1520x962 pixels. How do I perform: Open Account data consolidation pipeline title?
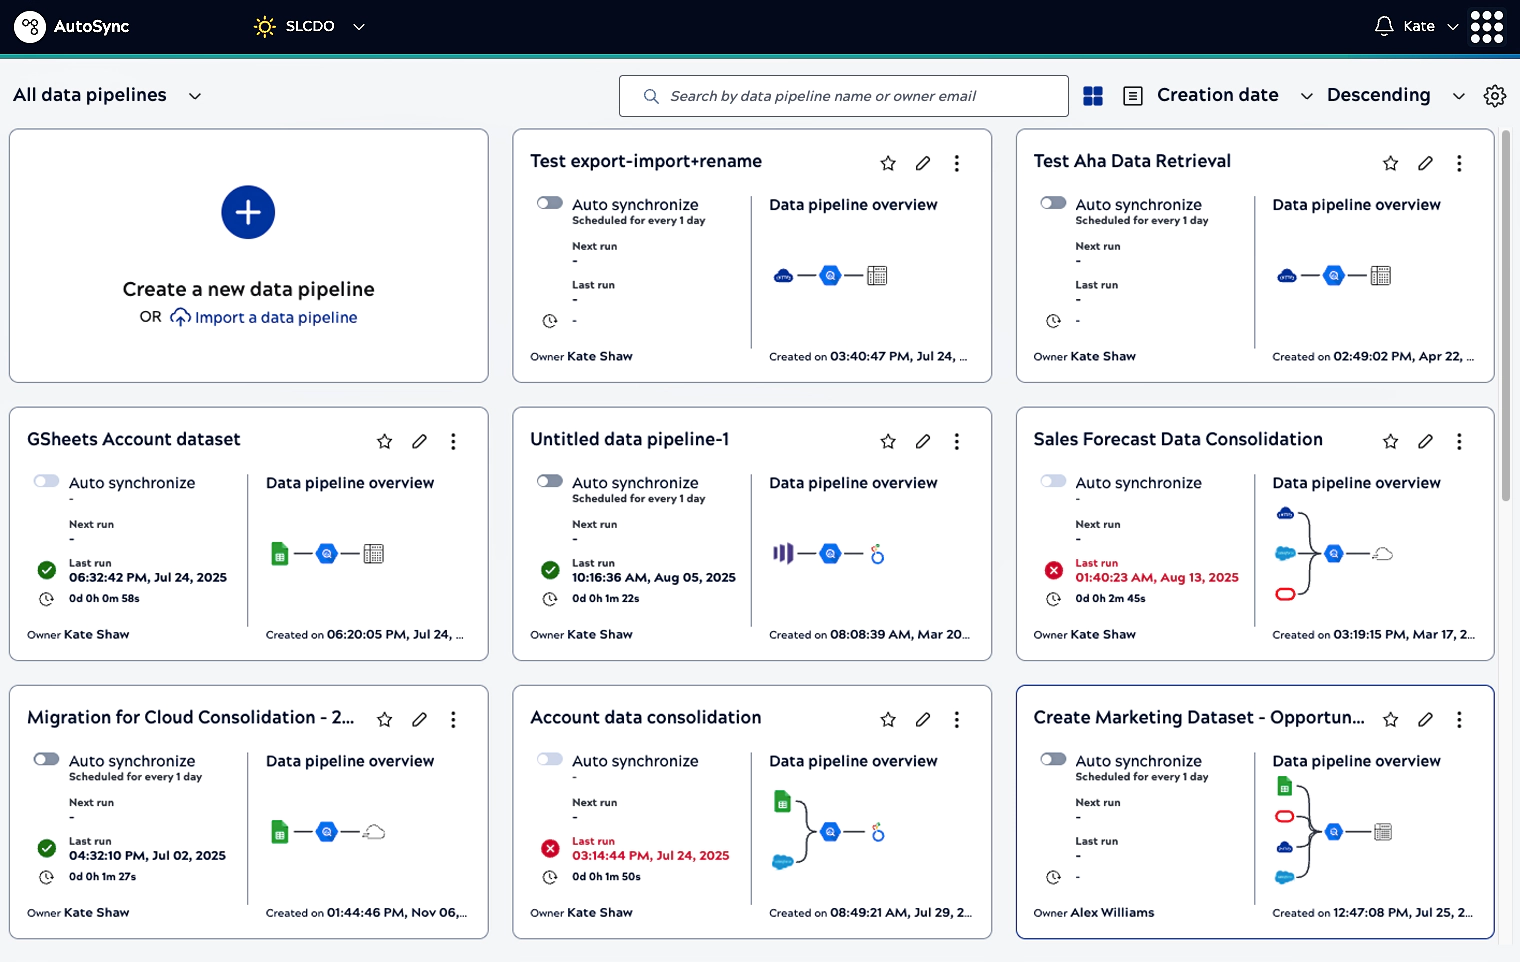point(646,717)
